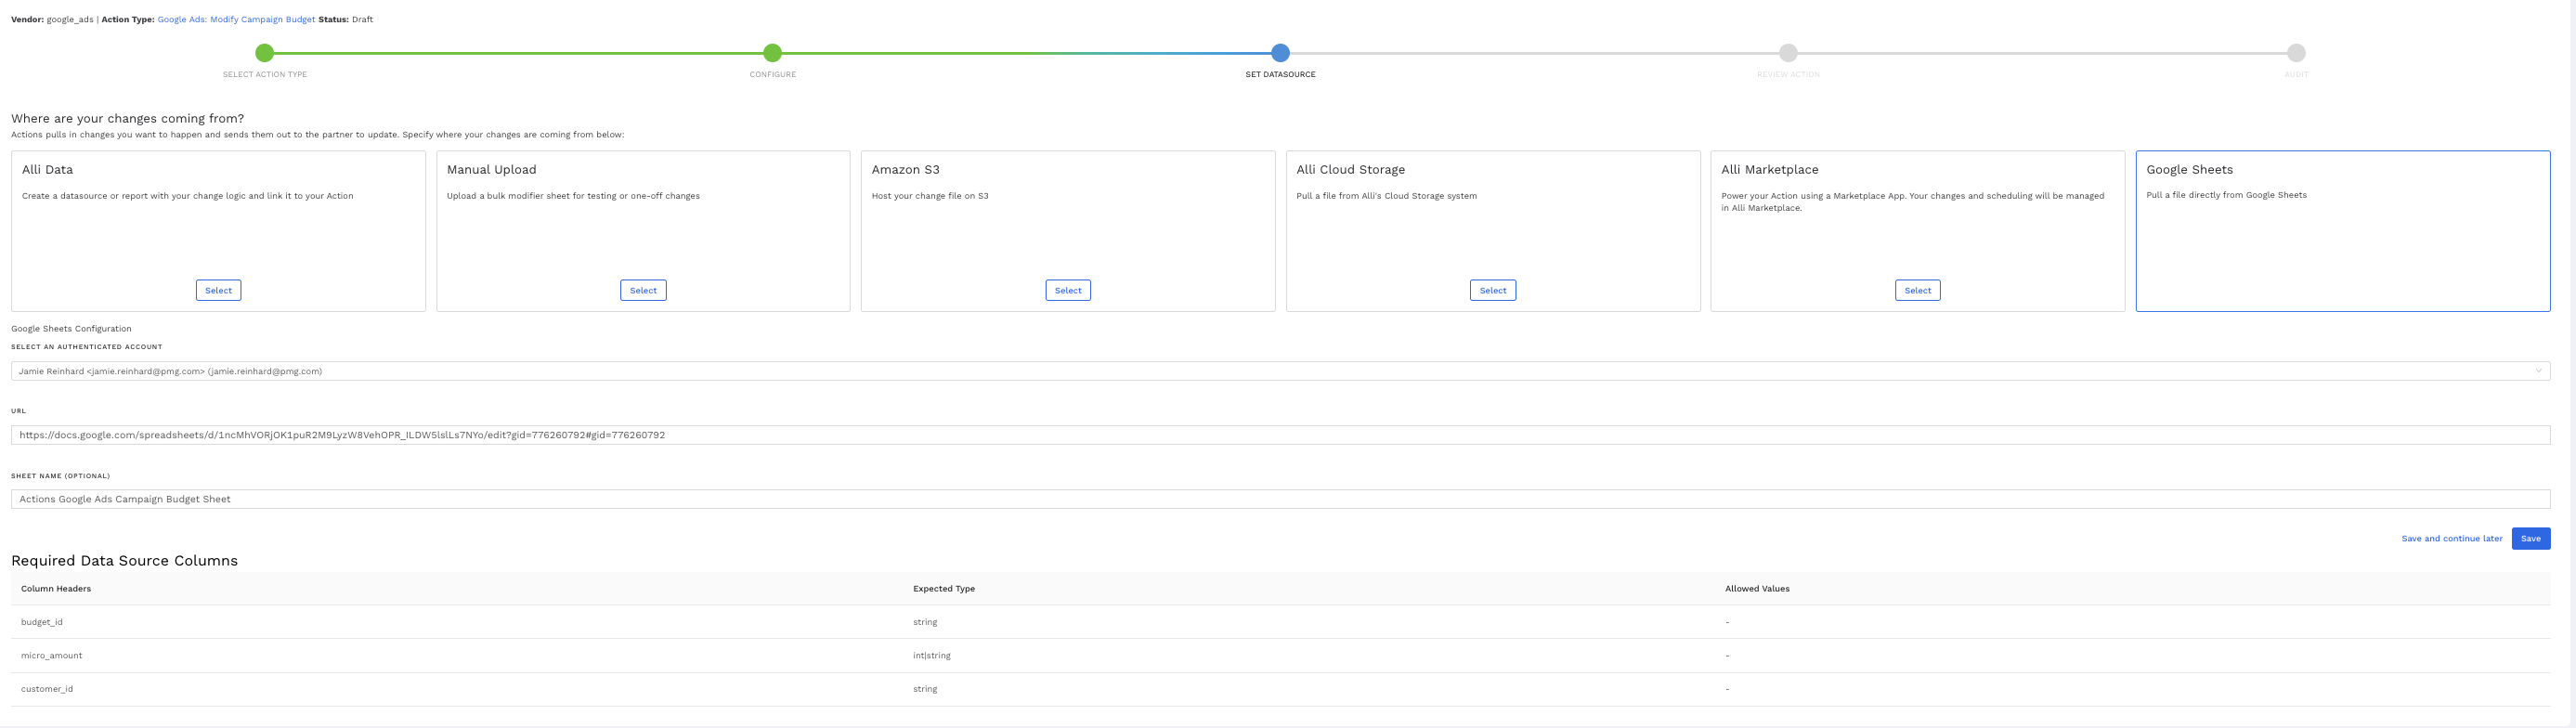Click the Audit step circle
The height and width of the screenshot is (728, 2576).
coord(2296,53)
